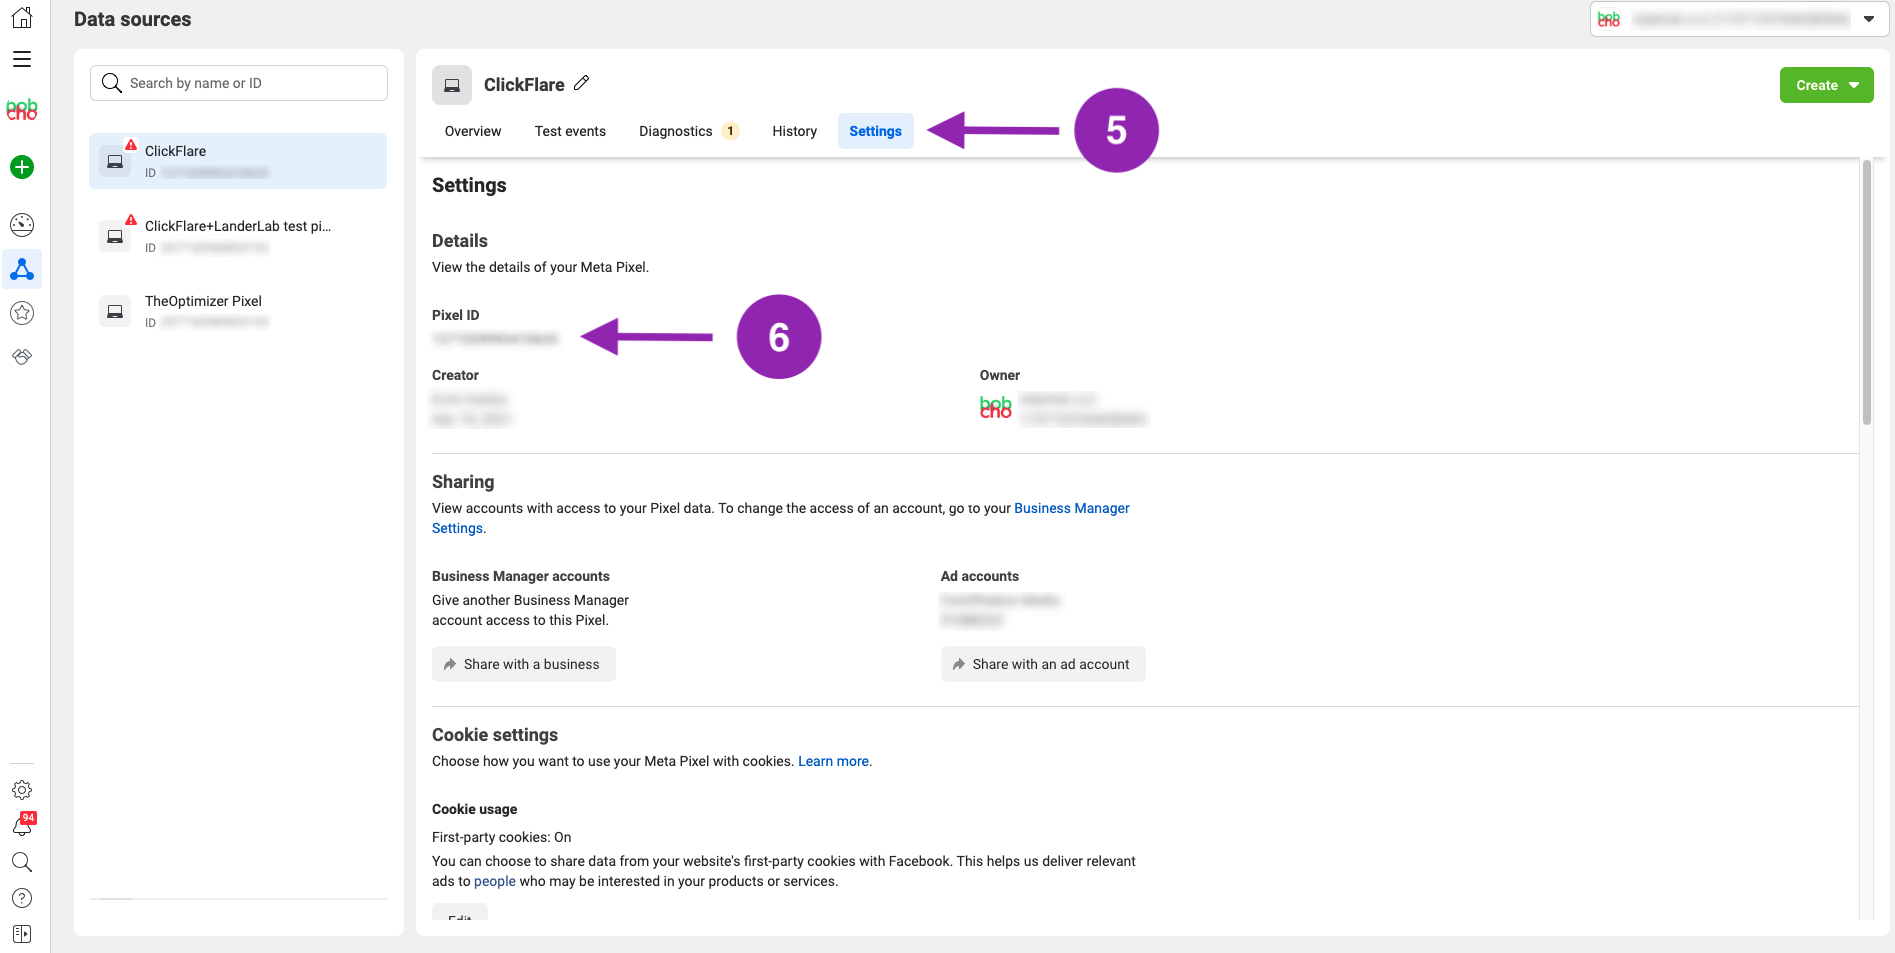Click the warning icon on ClickFlare+LanderLab pixel
This screenshot has height=953, width=1895.
[131, 220]
